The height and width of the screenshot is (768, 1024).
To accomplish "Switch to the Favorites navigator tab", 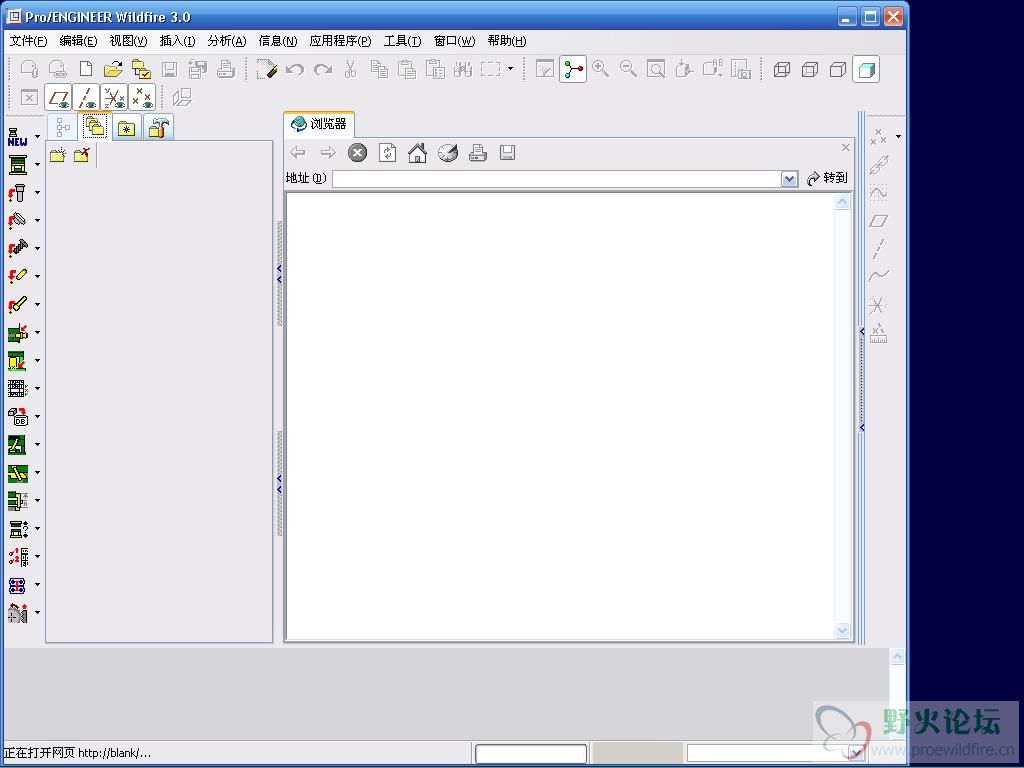I will click(x=126, y=127).
